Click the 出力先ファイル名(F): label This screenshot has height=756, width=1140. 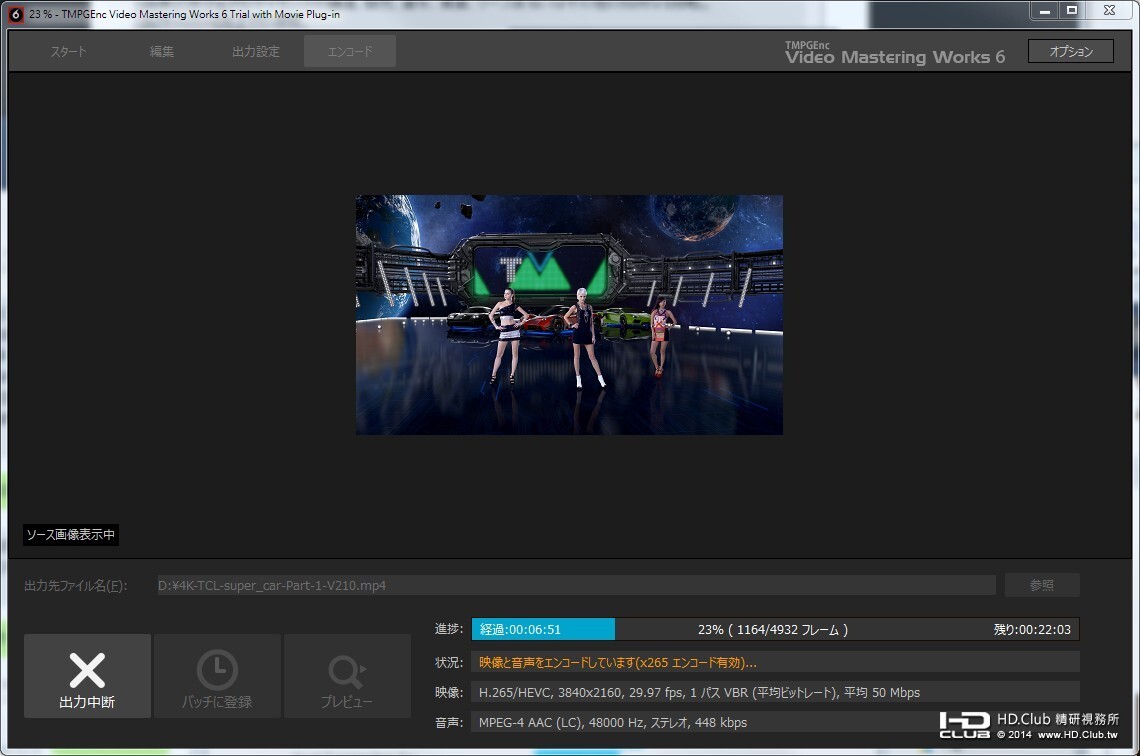[76, 585]
